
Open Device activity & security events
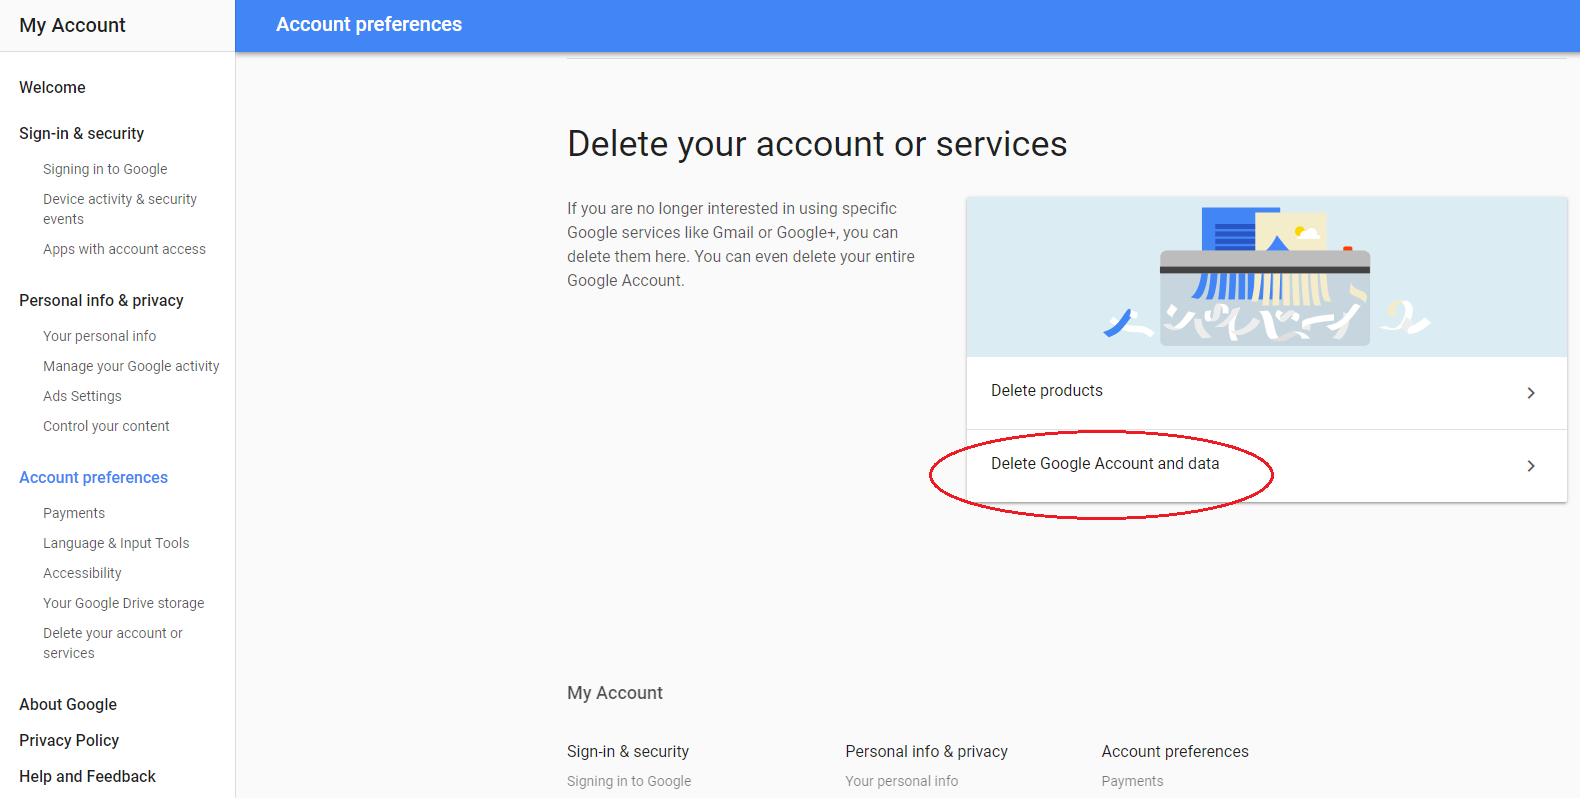tap(120, 209)
